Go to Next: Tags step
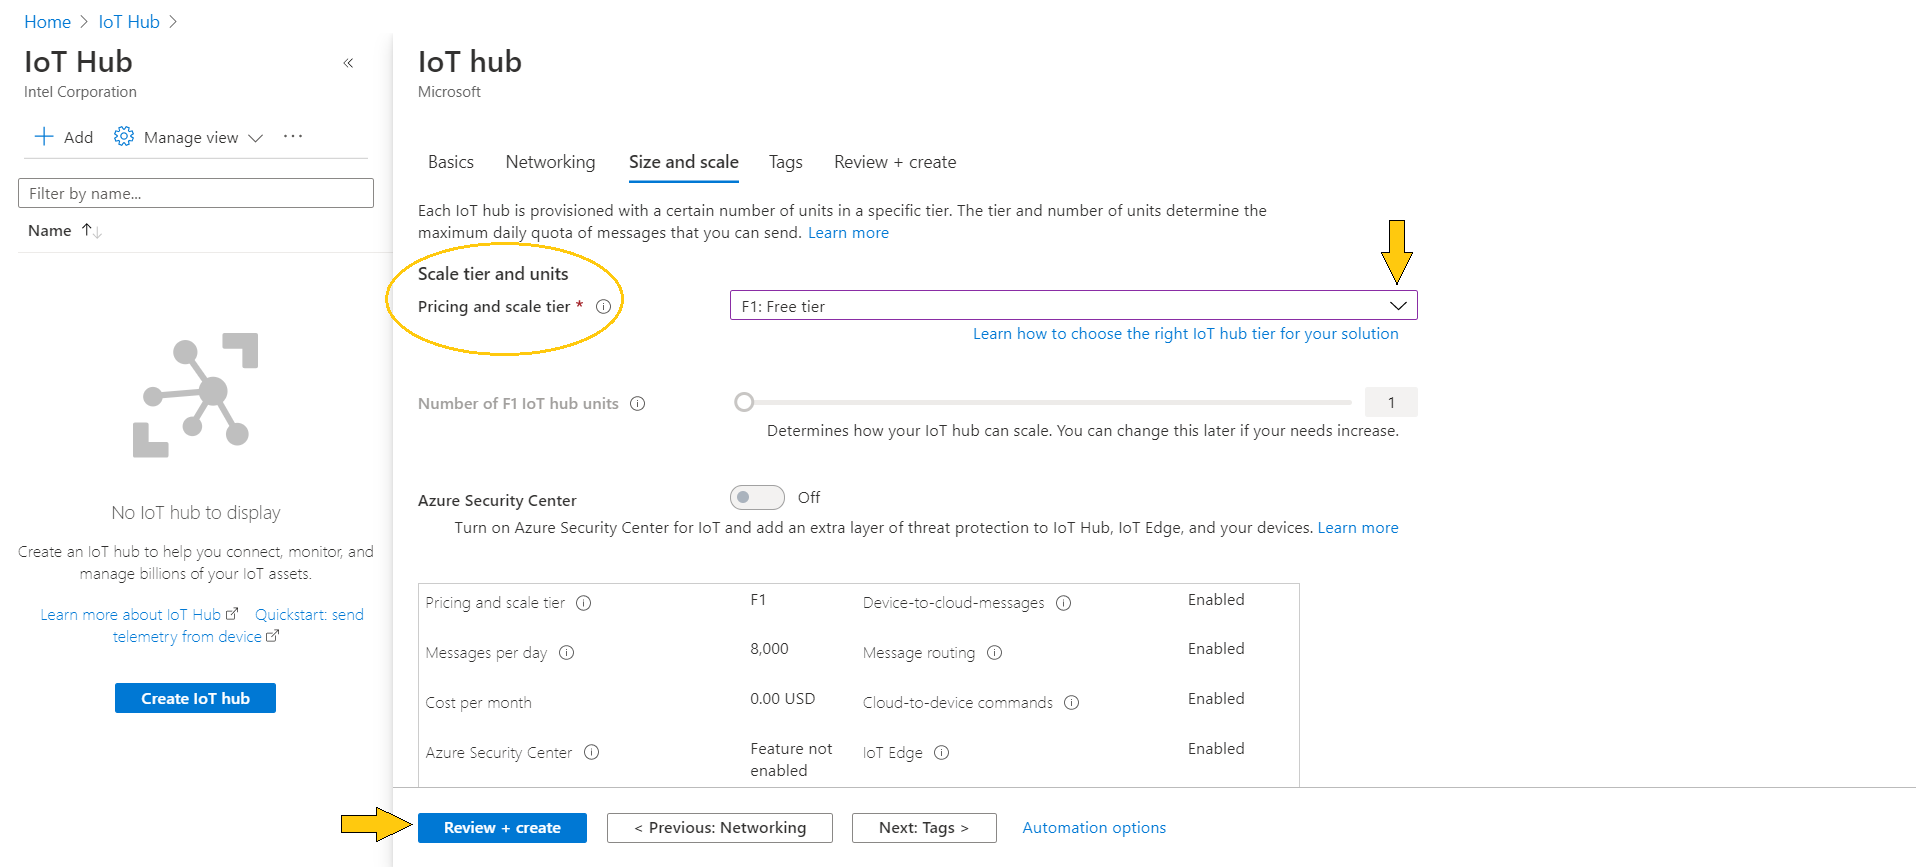 coord(924,828)
